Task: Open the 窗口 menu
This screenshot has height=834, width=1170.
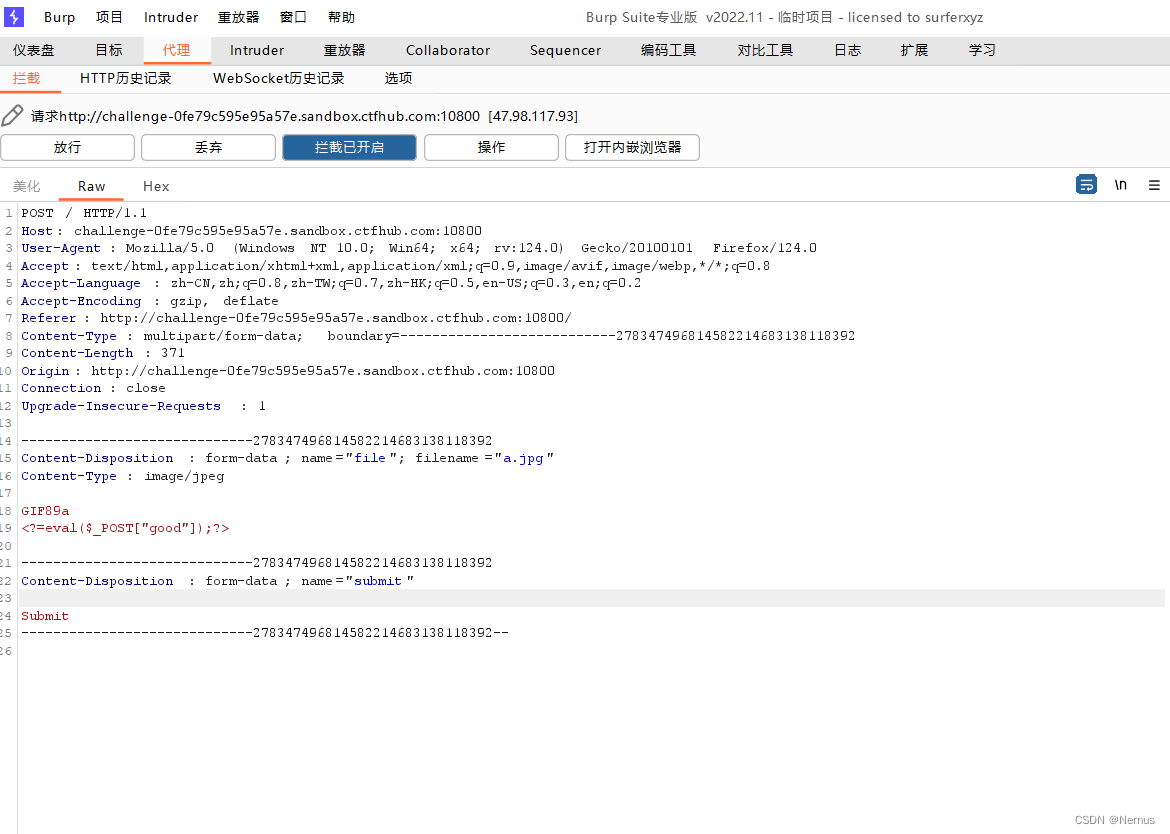Action: click(293, 17)
